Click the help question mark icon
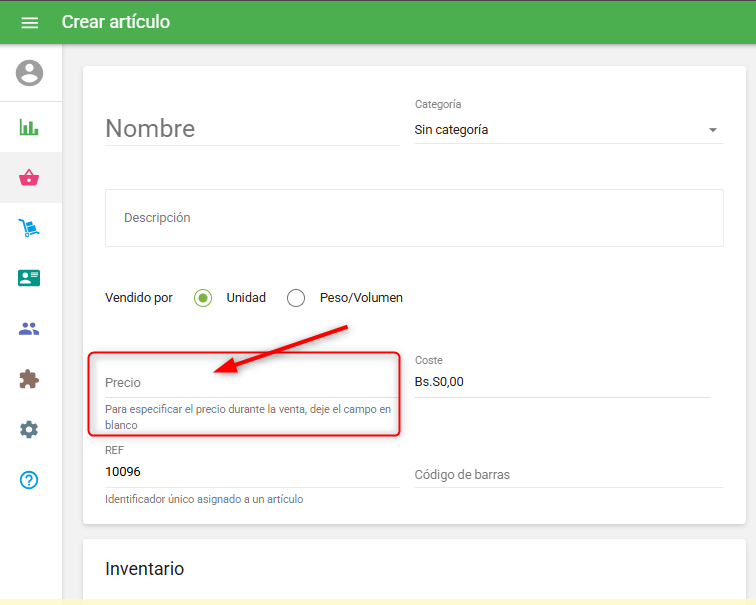 (29, 480)
